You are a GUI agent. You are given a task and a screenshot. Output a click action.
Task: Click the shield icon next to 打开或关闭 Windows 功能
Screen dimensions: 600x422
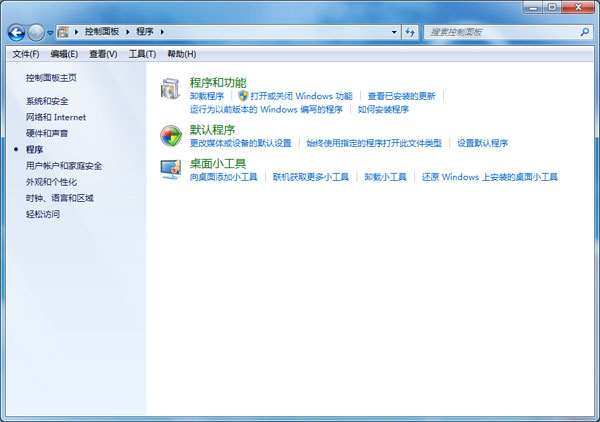point(243,96)
